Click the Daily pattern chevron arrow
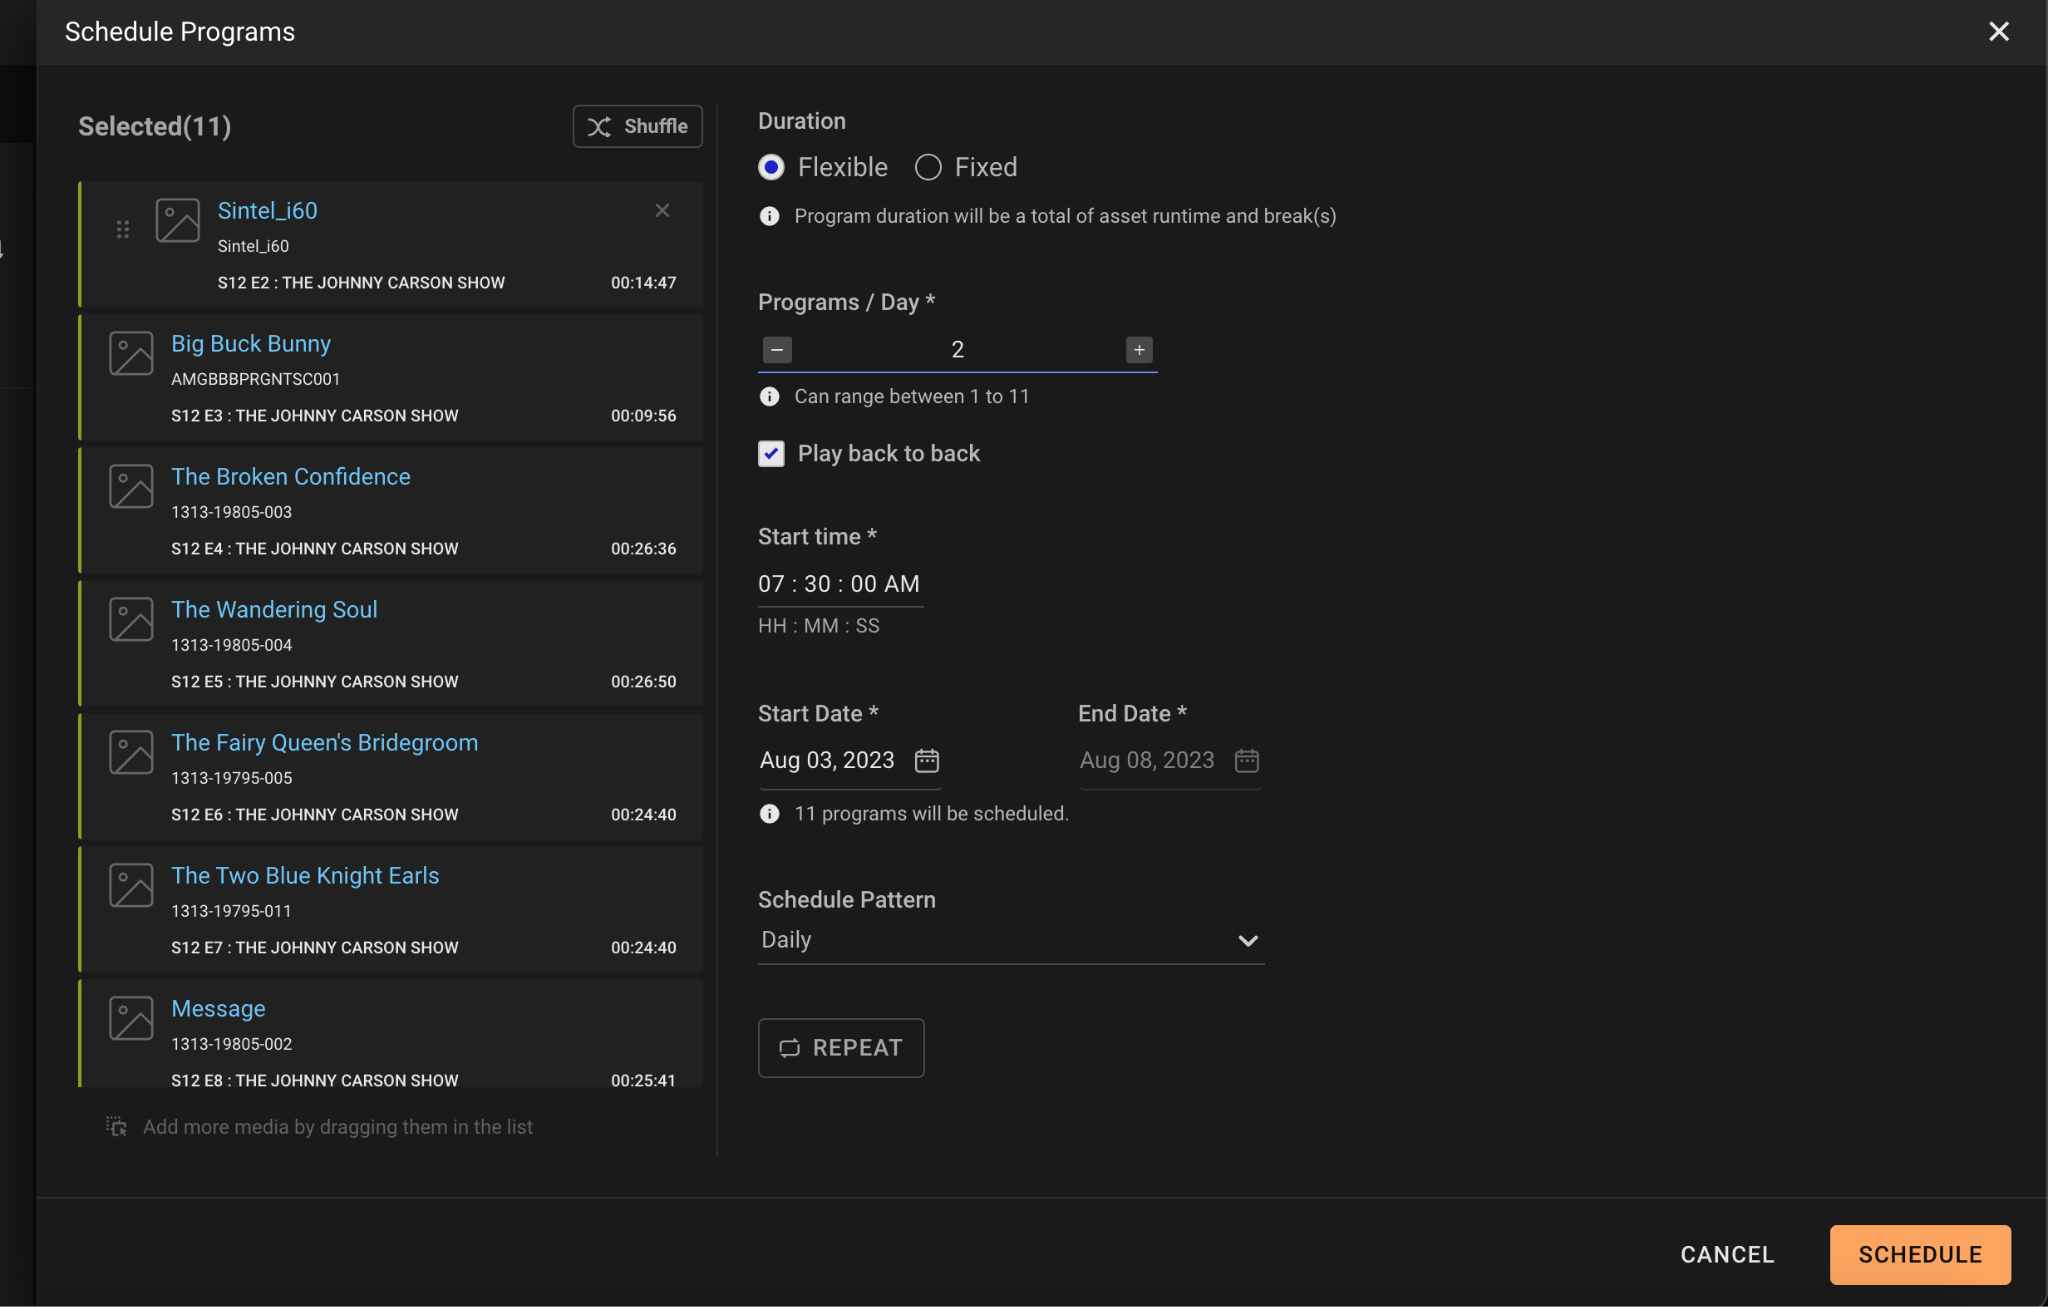Viewport: 2048px width, 1307px height. click(1247, 941)
